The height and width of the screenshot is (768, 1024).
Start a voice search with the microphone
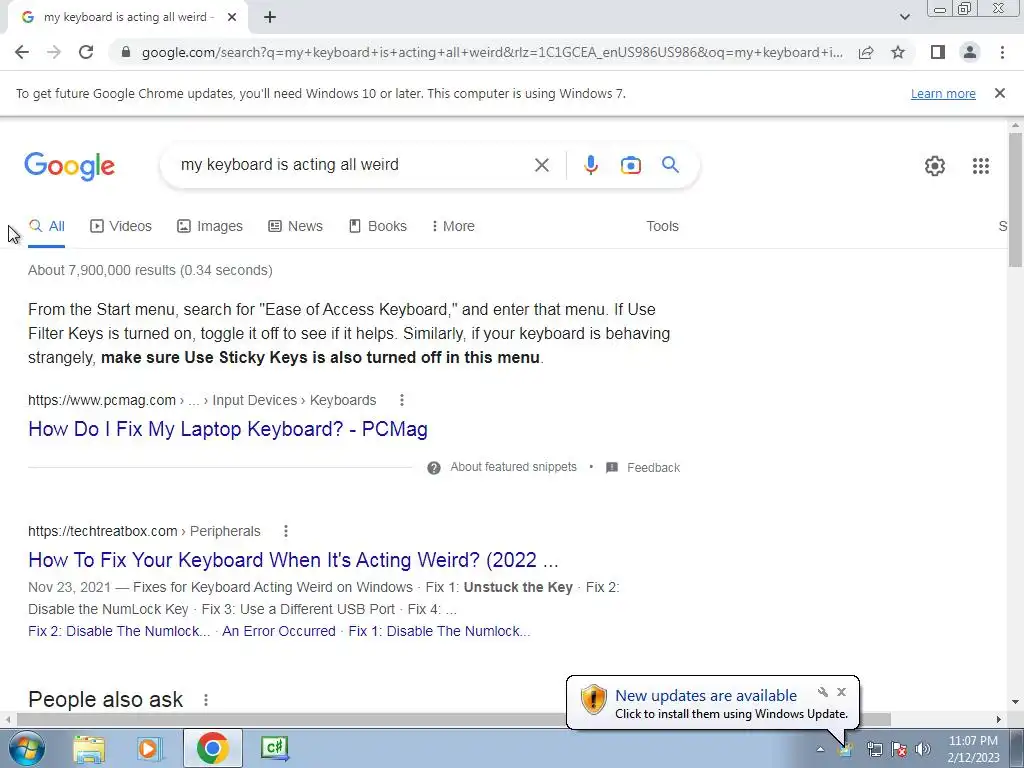tap(590, 165)
